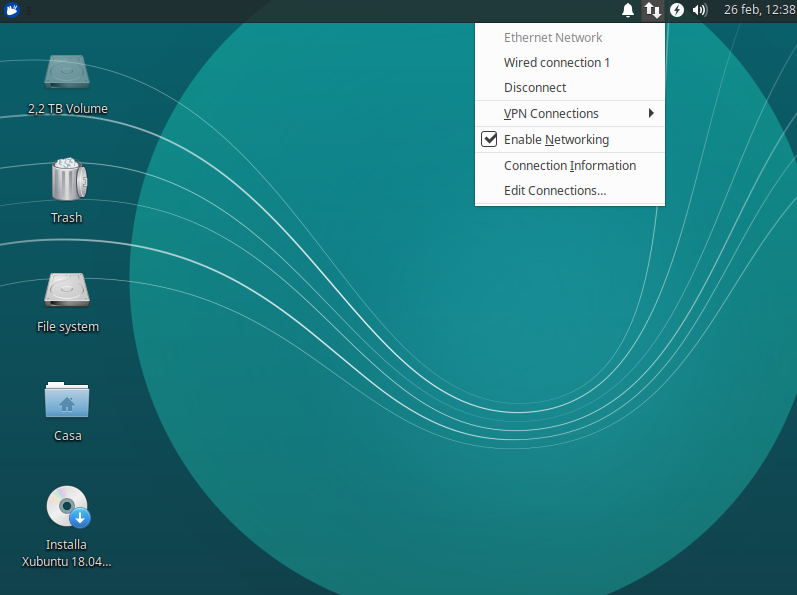797x595 pixels.
Task: Open Edit Connections… from the menu
Action: click(x=555, y=191)
